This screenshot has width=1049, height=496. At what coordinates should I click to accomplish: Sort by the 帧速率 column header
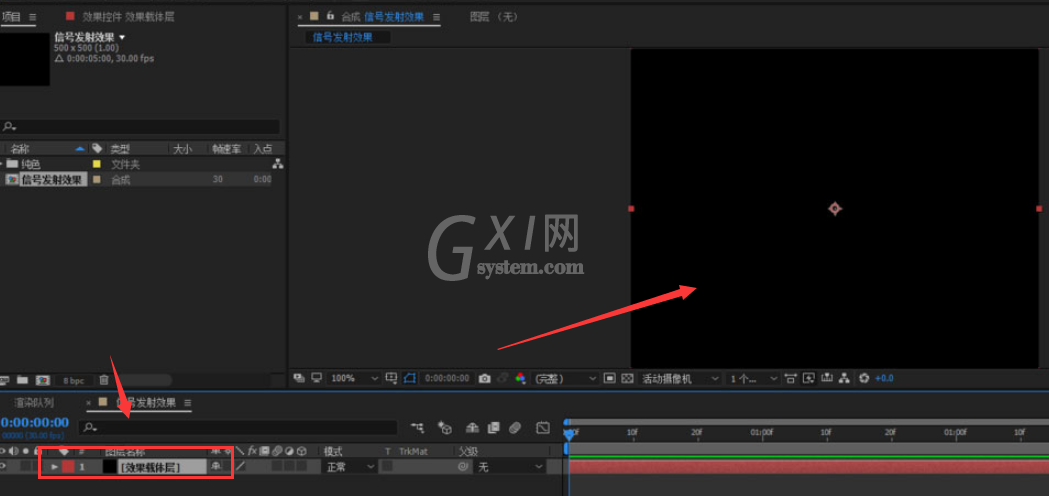[x=226, y=149]
